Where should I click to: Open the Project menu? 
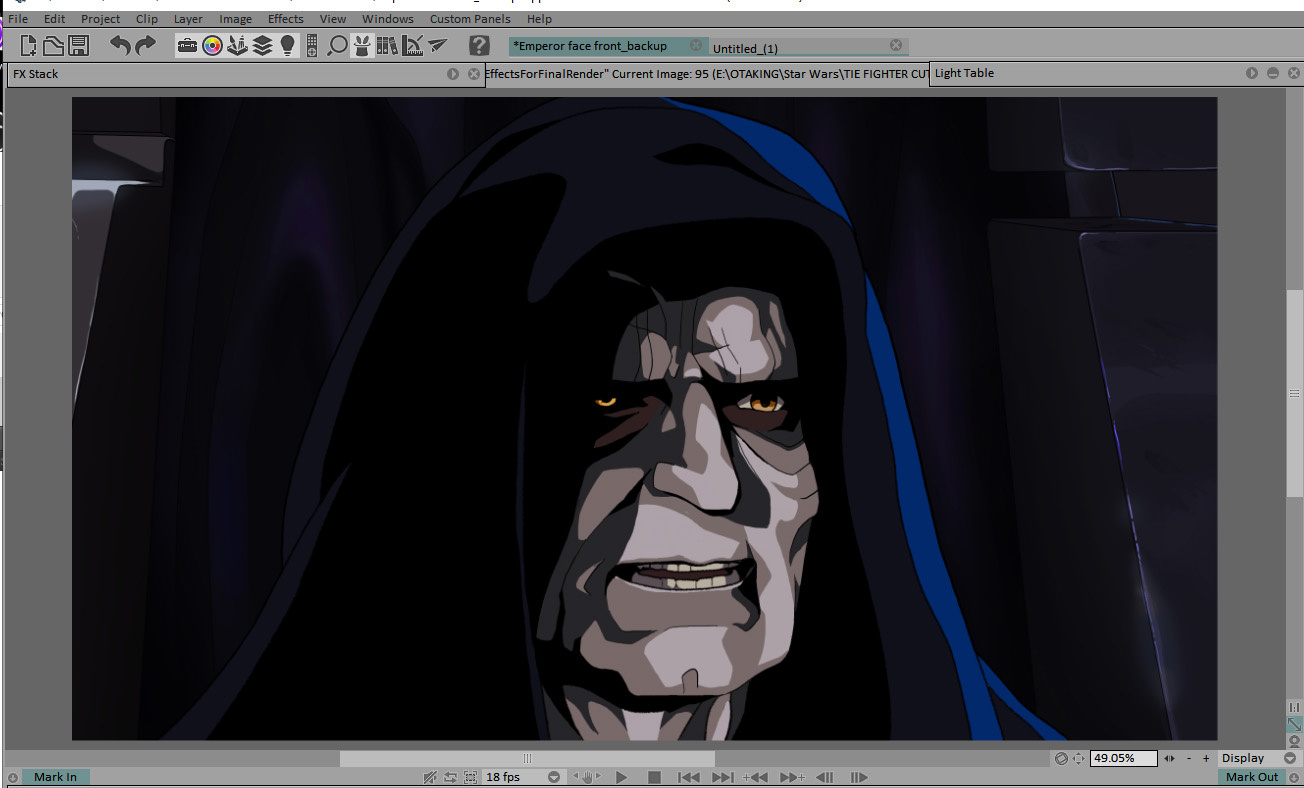(100, 19)
